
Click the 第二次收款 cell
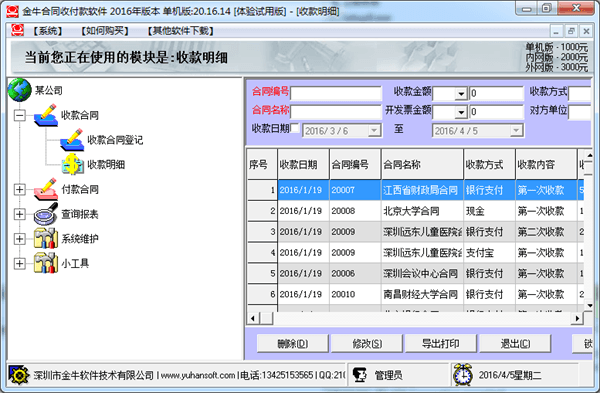pos(546,232)
